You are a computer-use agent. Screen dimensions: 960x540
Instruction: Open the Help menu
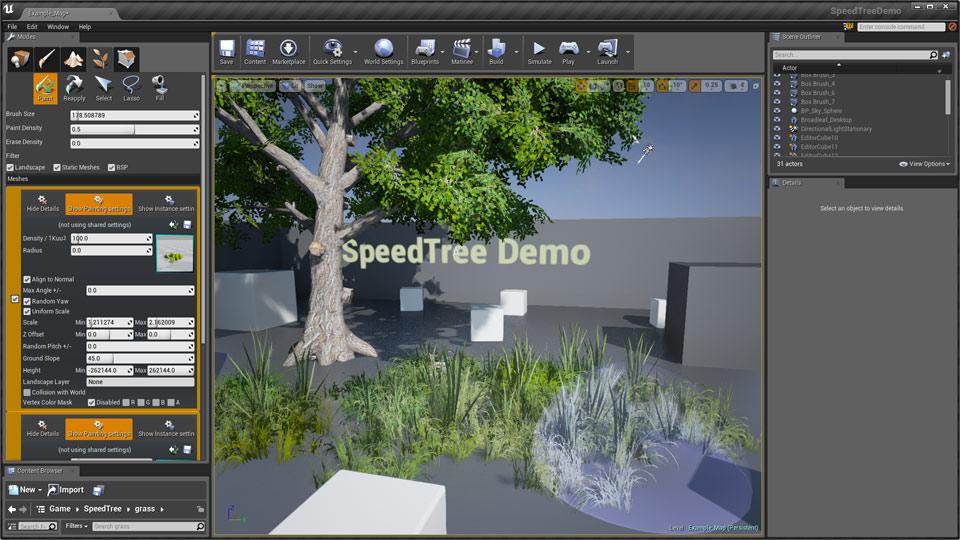click(84, 27)
